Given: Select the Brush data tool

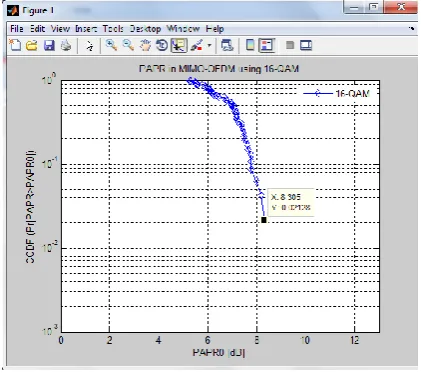Looking at the screenshot, I should [x=197, y=45].
